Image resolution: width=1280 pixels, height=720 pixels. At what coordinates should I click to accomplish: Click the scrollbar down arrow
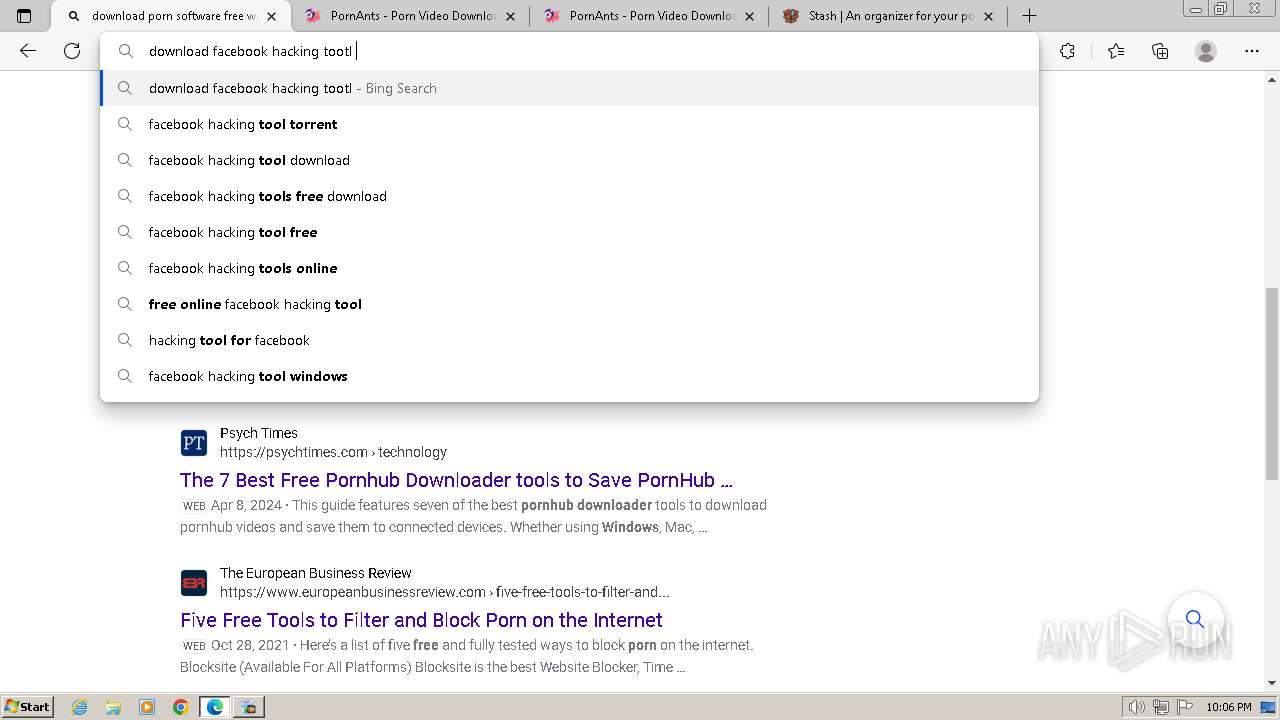tap(1272, 683)
